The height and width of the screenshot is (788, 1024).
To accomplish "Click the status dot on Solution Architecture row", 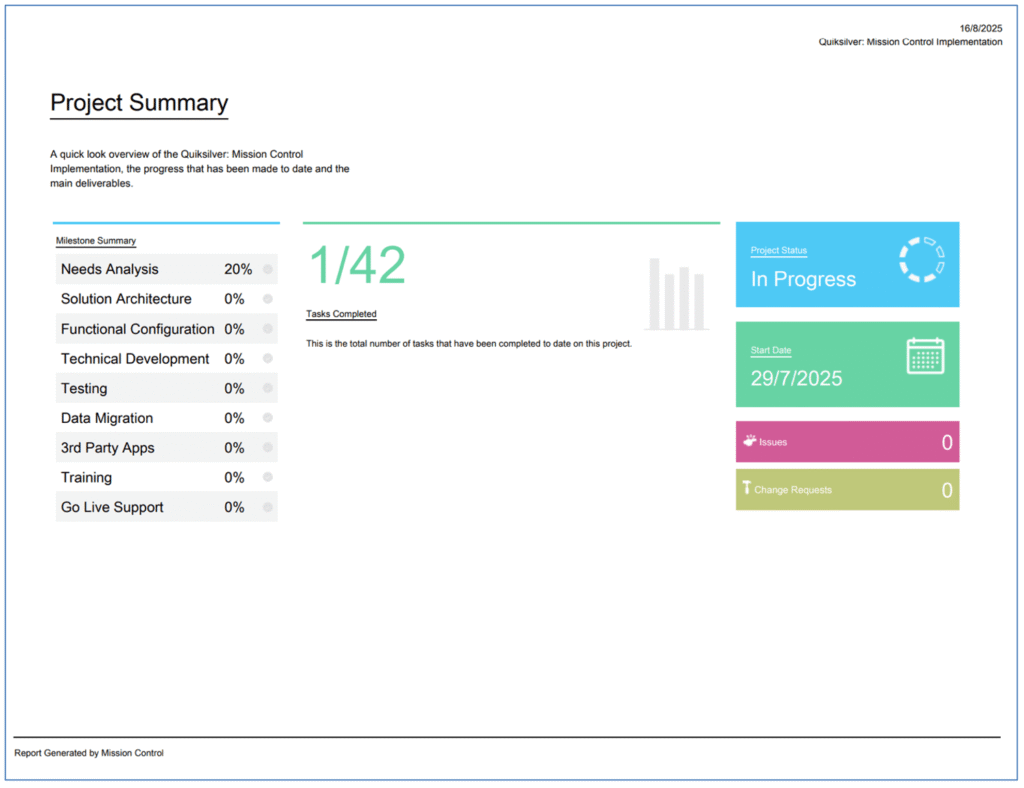I will 268,299.
